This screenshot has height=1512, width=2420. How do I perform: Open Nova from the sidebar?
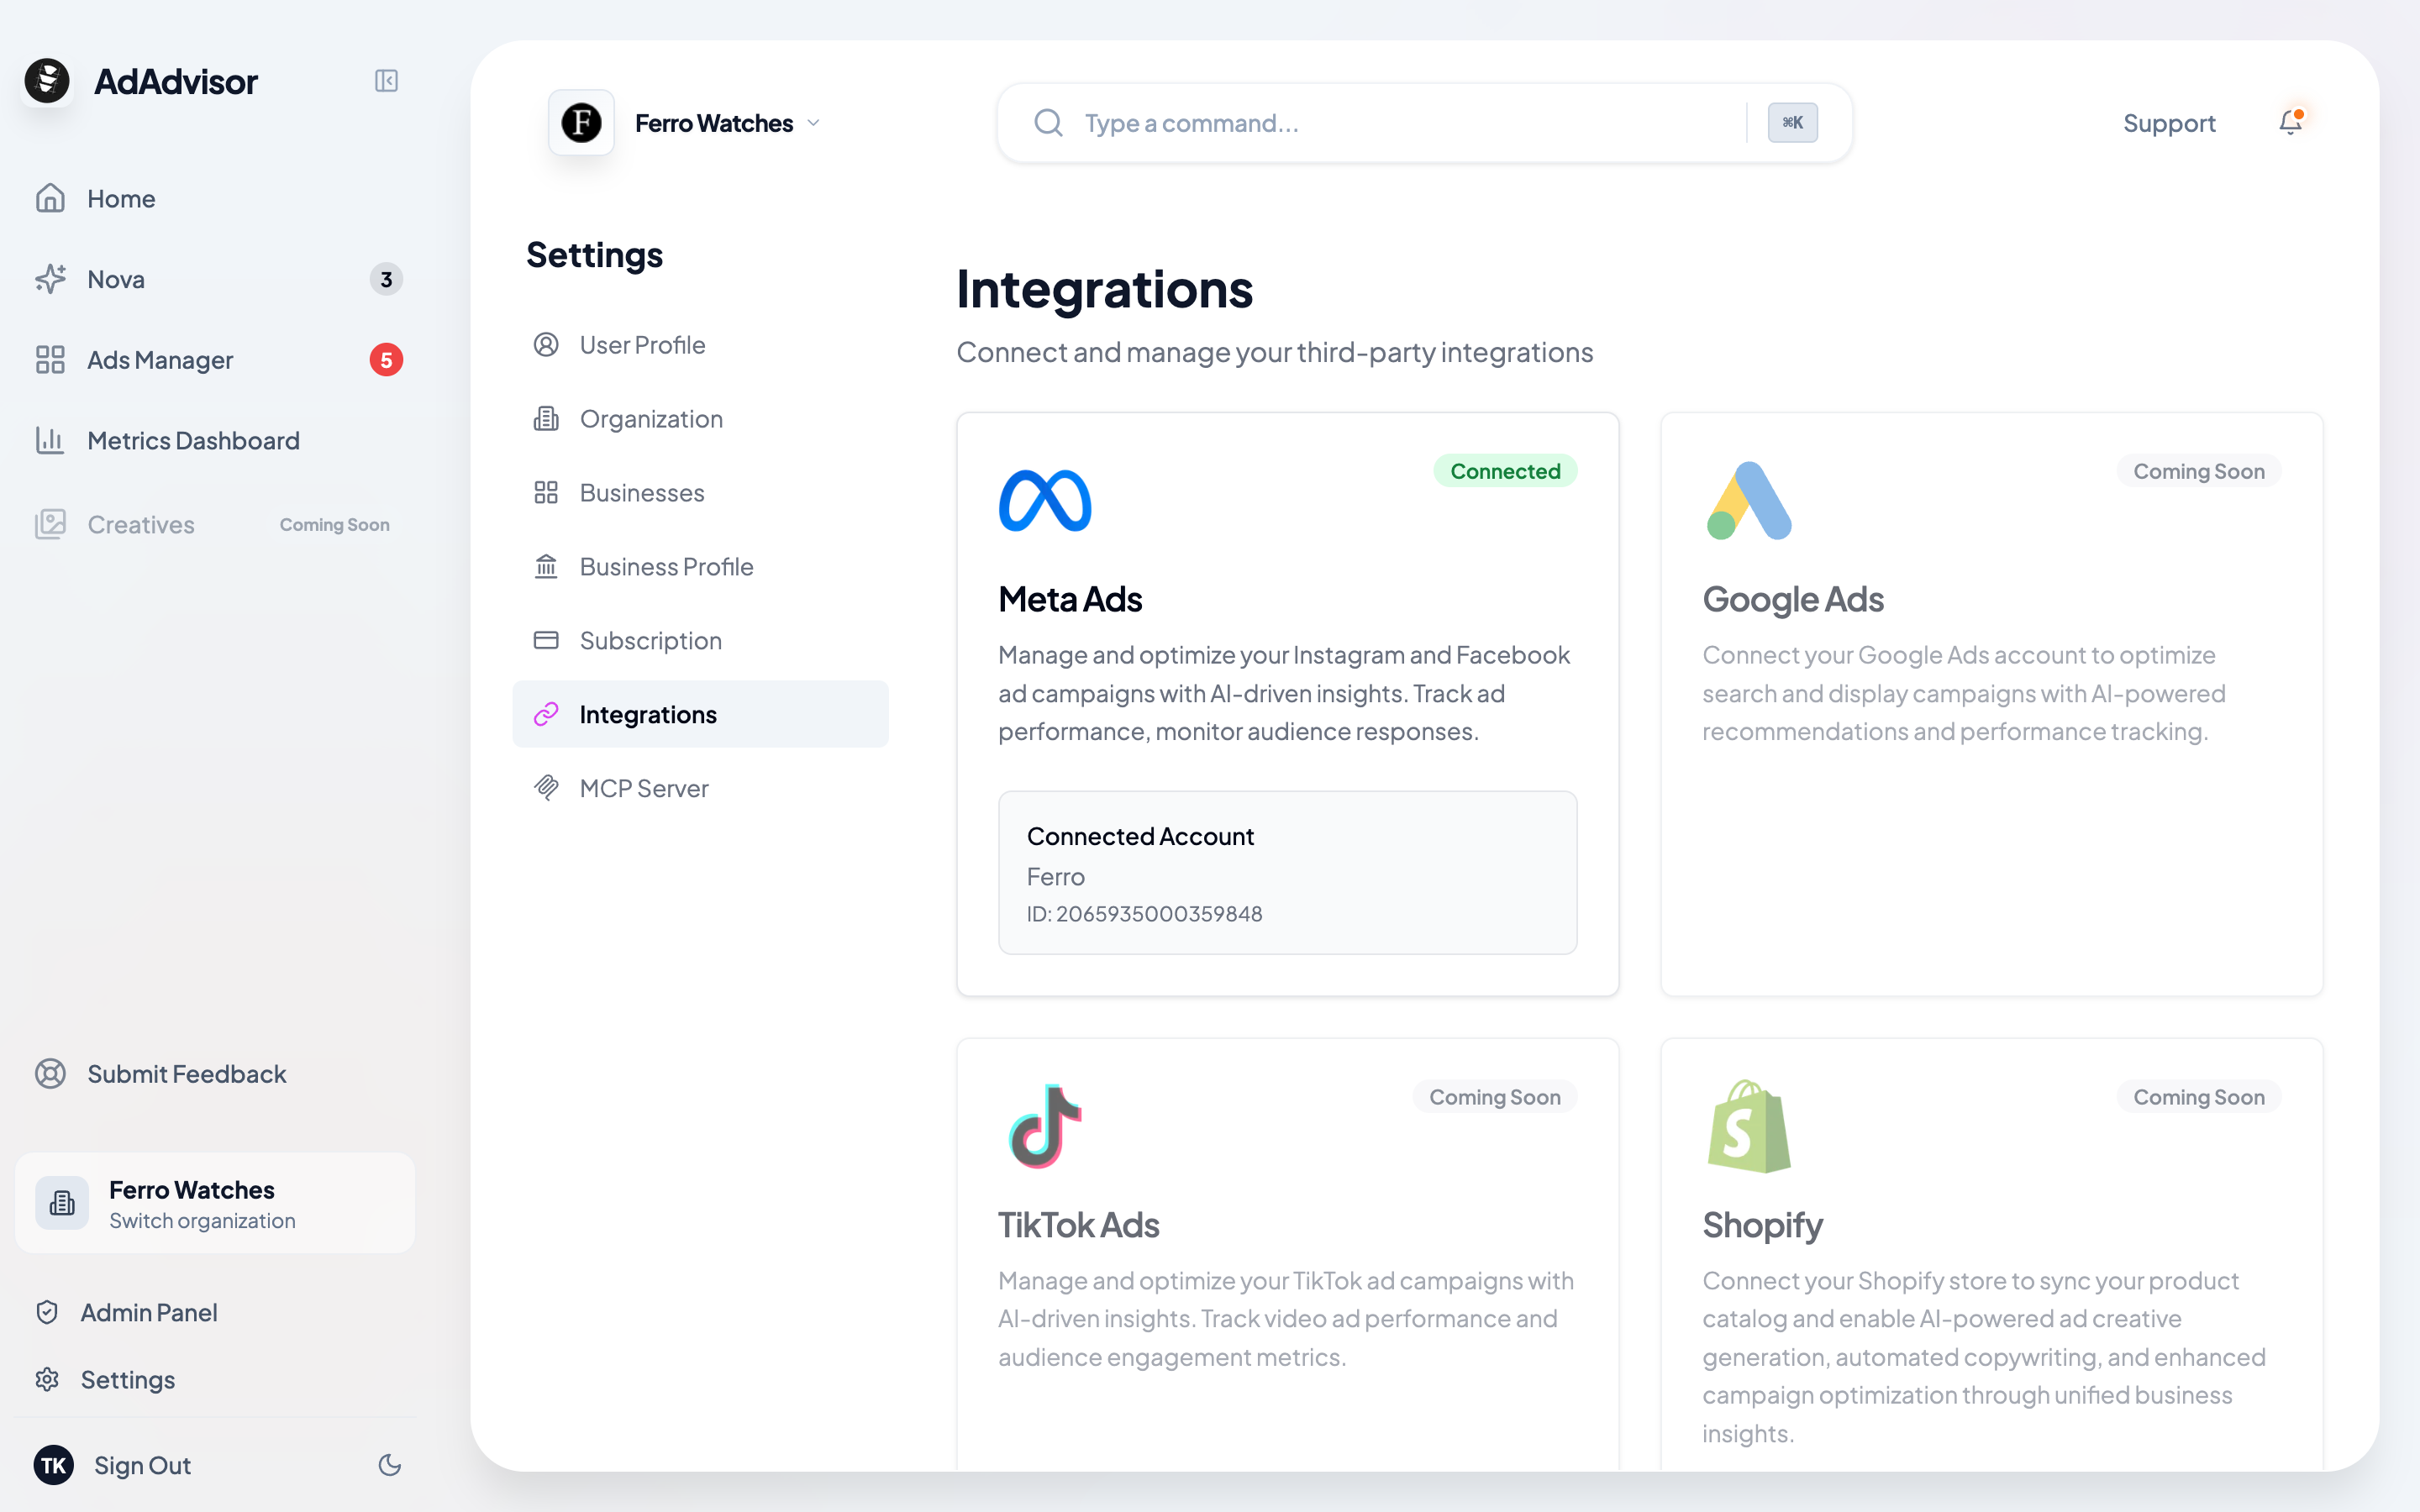(x=115, y=279)
